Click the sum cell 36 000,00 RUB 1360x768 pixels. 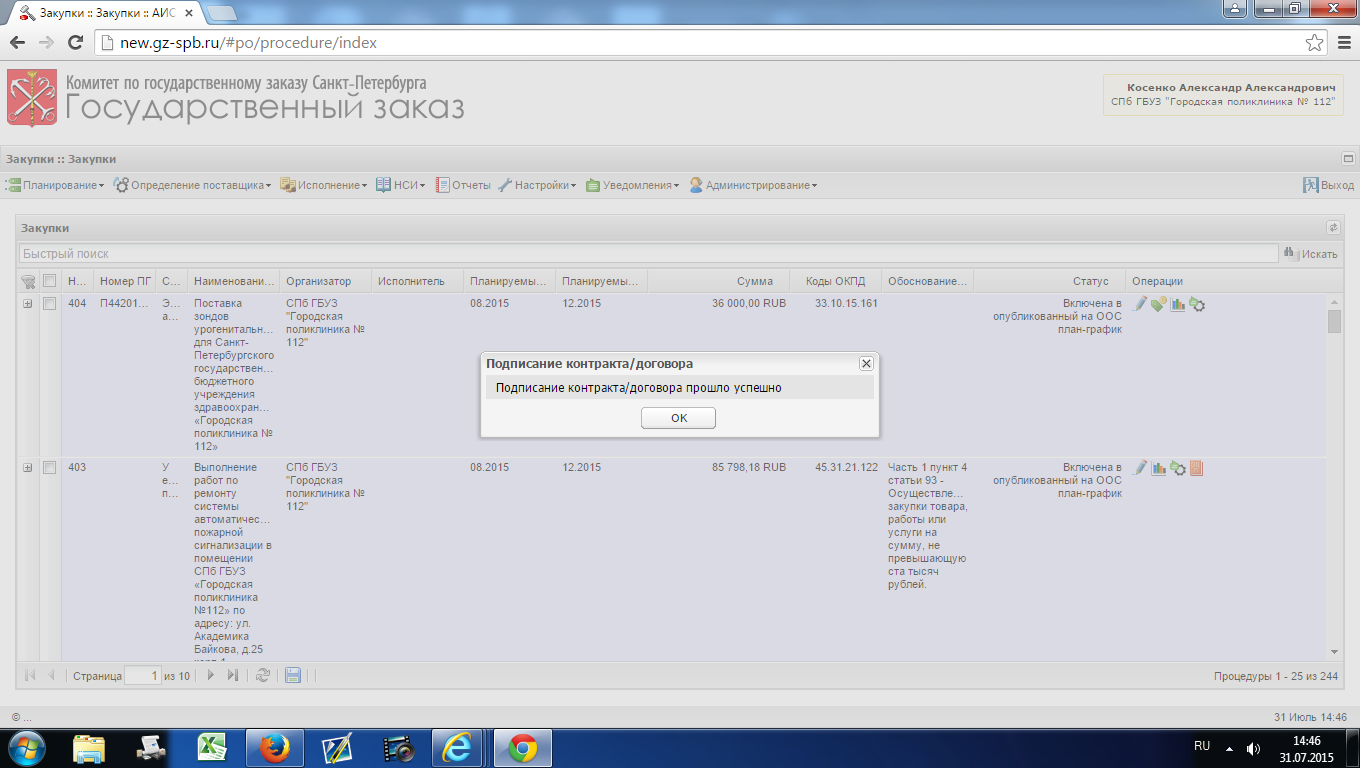tap(749, 303)
